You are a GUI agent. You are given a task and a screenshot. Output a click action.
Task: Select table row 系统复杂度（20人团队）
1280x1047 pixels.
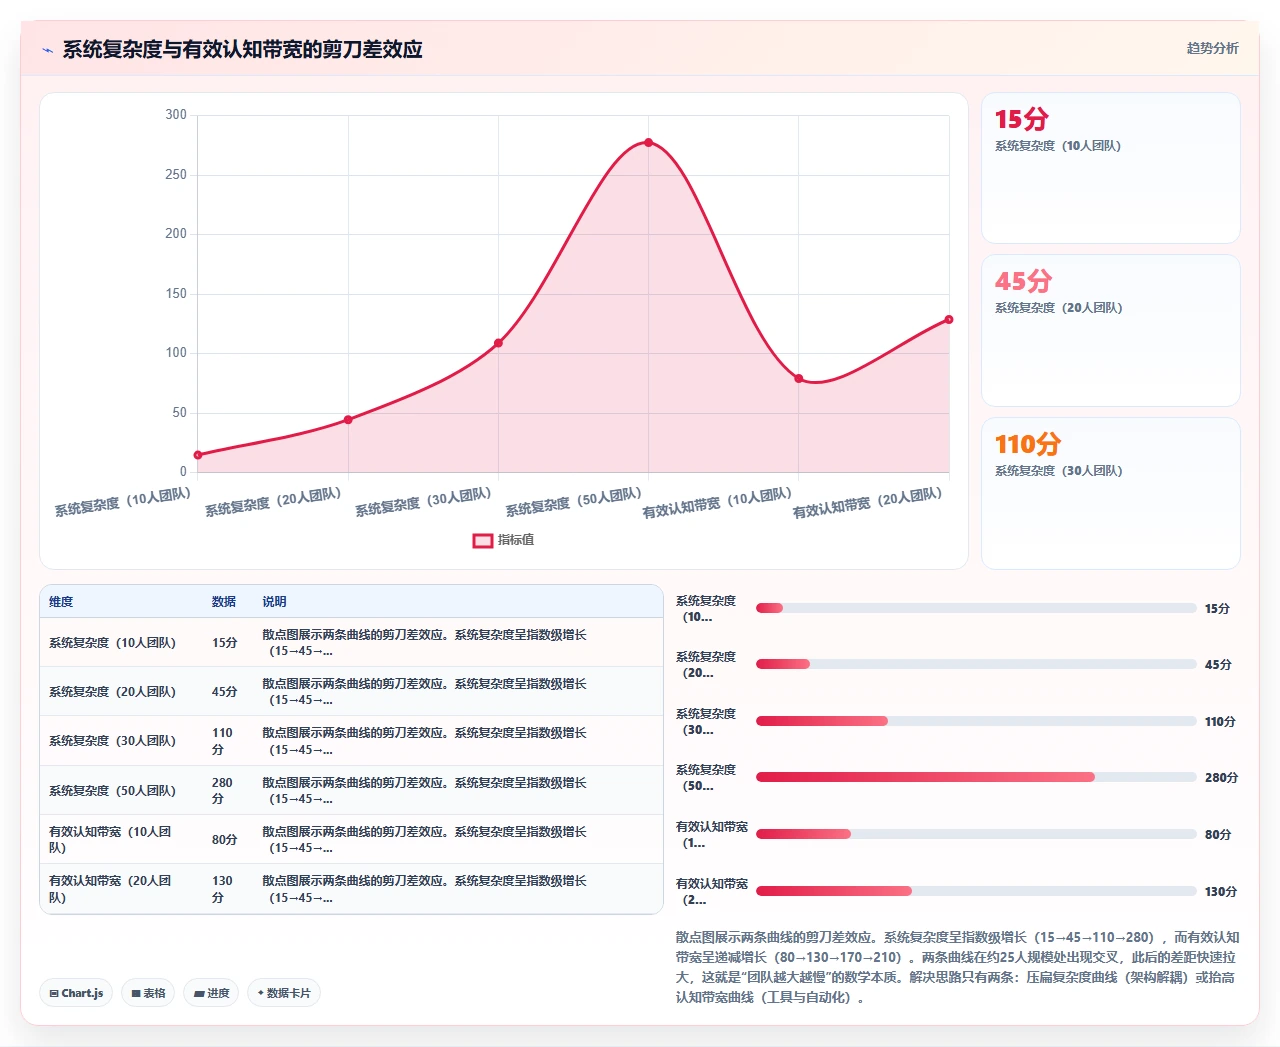coord(351,692)
